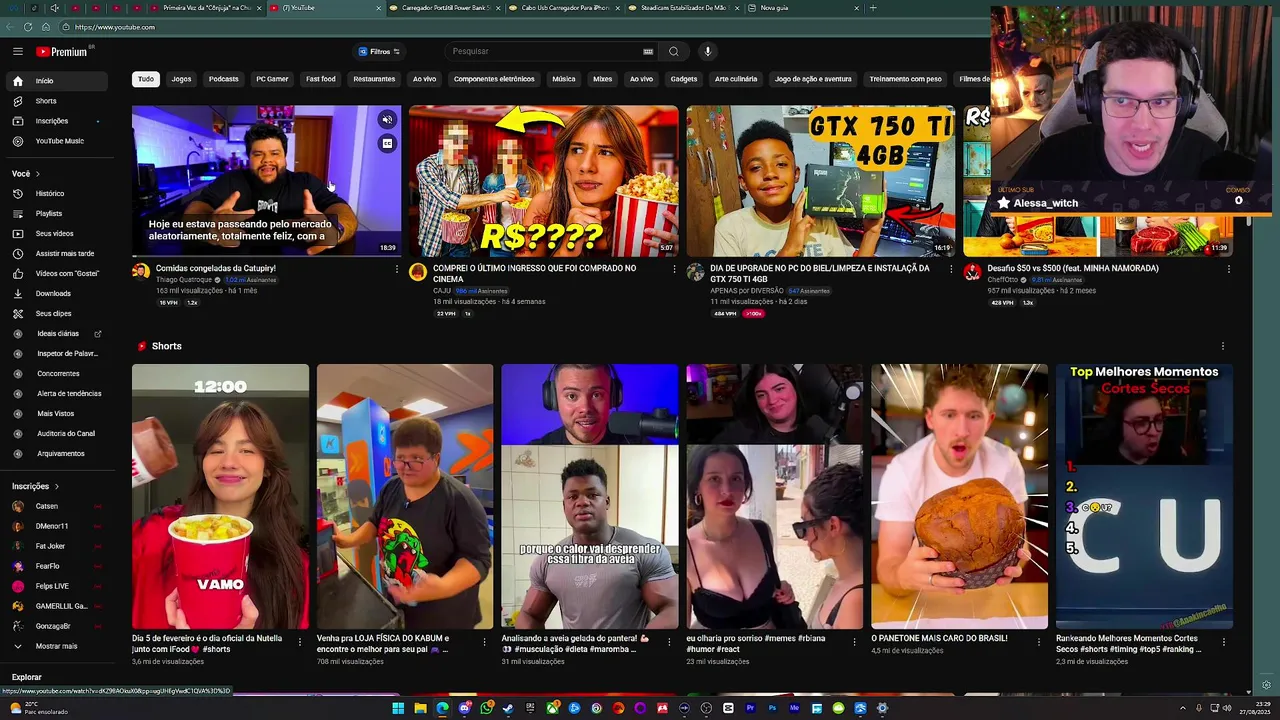Play the COMPREI O ÚLTIMO INGRESSO thumbnail
Image resolution: width=1280 pixels, height=720 pixels.
pyautogui.click(x=543, y=181)
